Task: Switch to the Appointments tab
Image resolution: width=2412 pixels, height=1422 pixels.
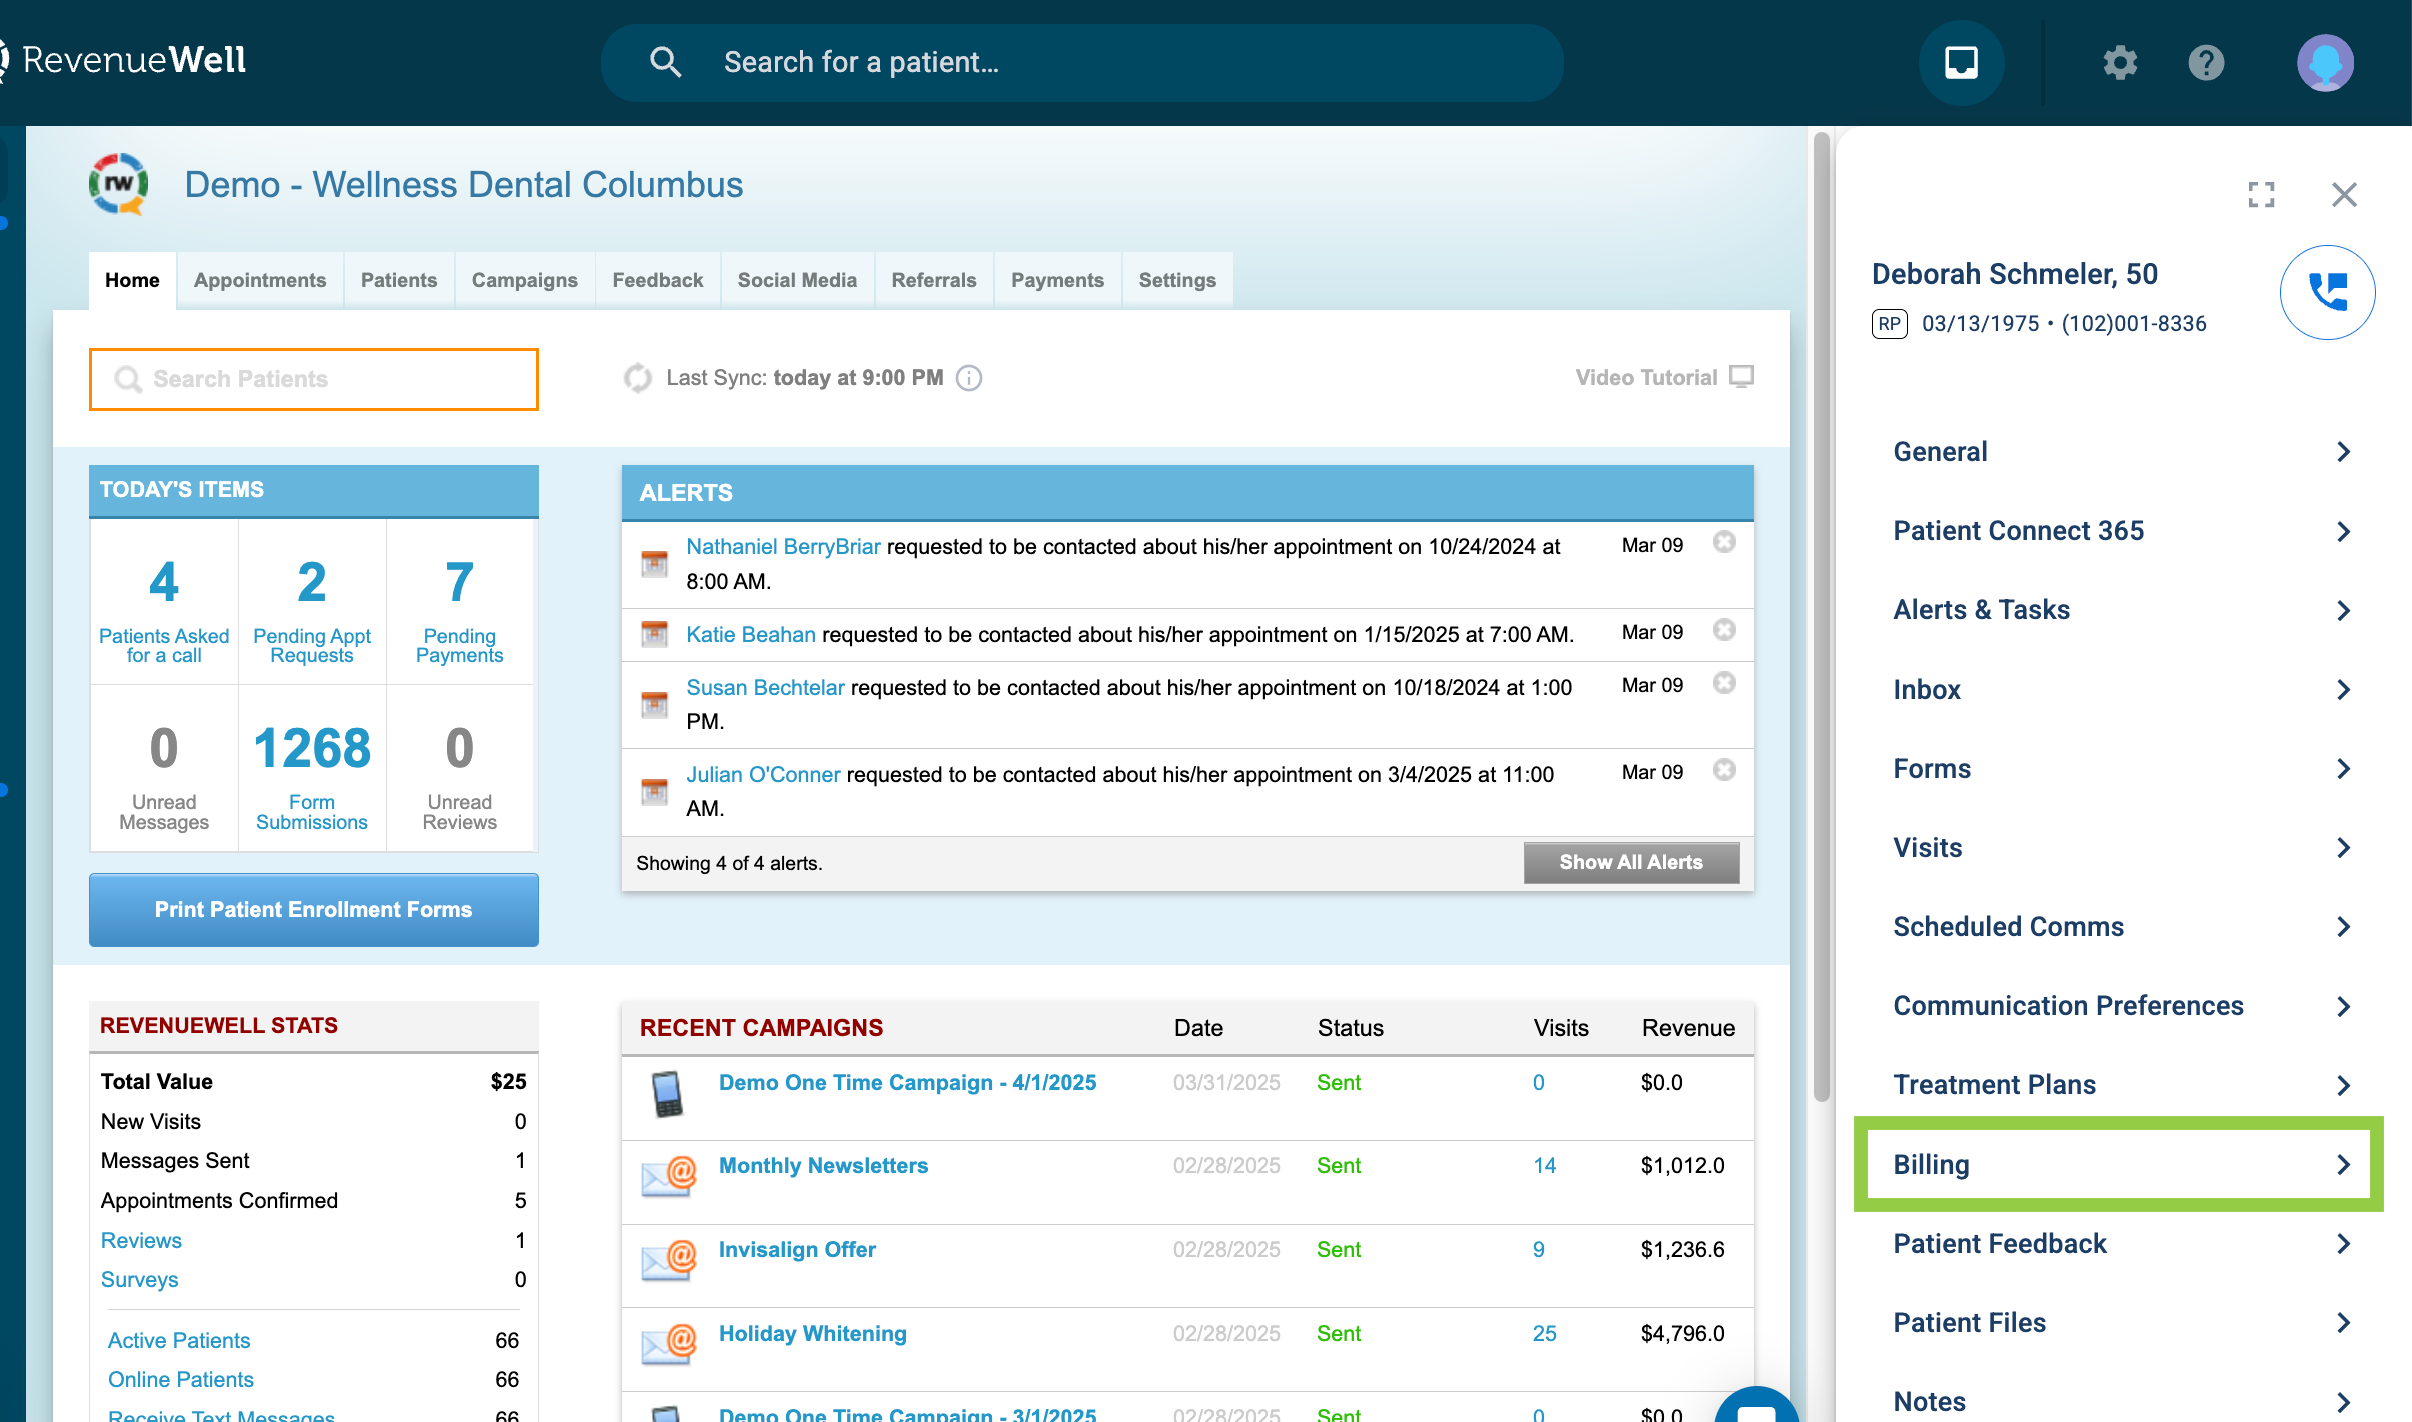Action: (x=260, y=281)
